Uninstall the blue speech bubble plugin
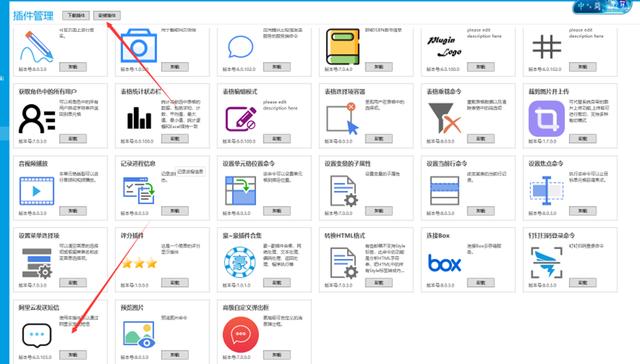Viewport: 640px width, 364px height. pos(277,67)
